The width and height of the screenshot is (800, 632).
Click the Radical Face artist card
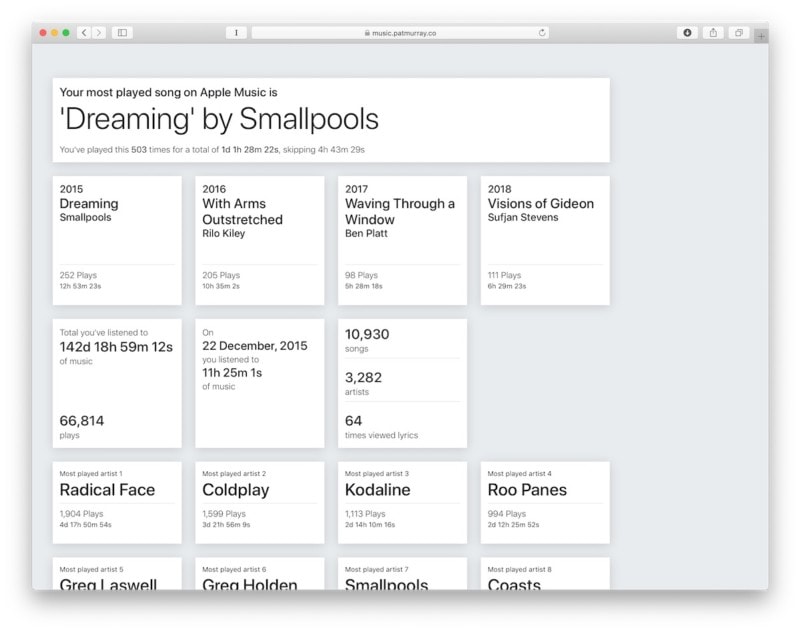coord(115,500)
